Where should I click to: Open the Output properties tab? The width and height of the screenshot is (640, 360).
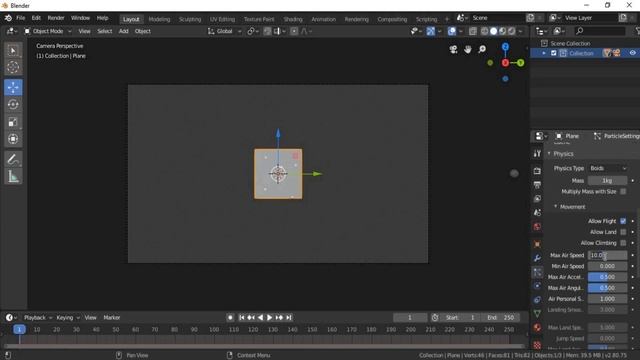(537, 185)
